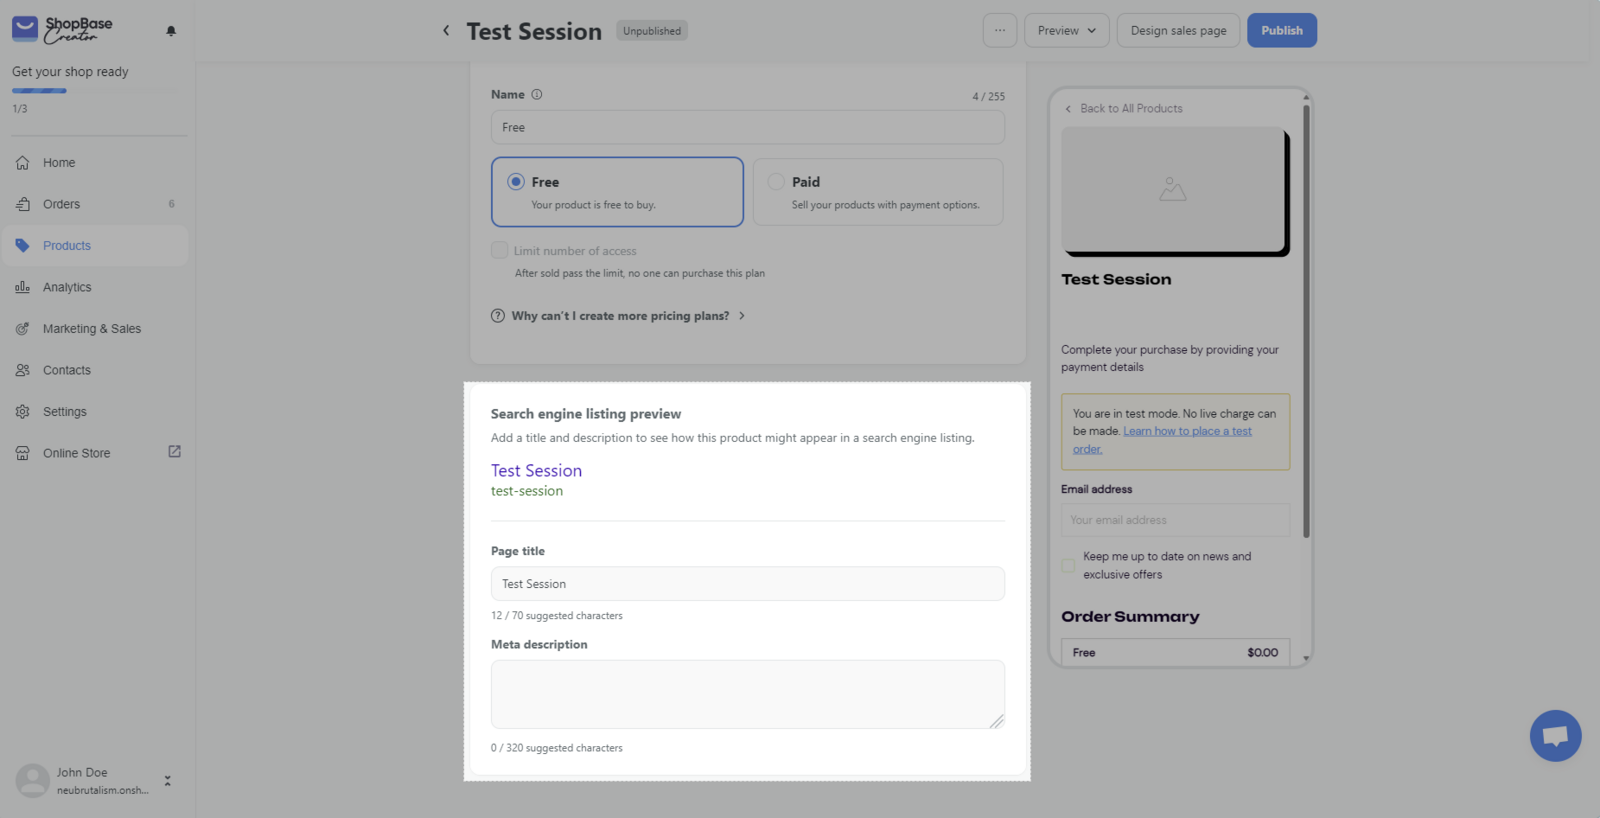Click the John Doe avatar

pos(32,780)
